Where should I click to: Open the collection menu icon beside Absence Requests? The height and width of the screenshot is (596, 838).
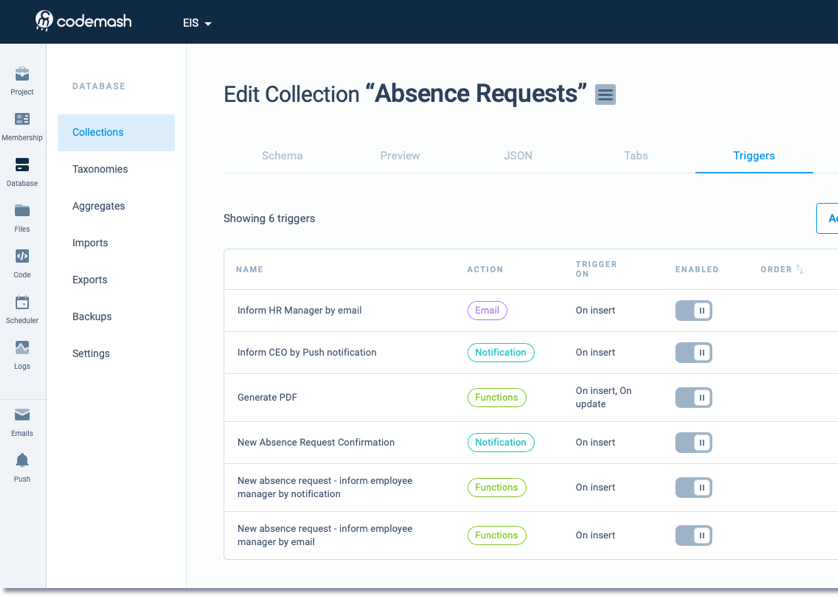(x=605, y=95)
